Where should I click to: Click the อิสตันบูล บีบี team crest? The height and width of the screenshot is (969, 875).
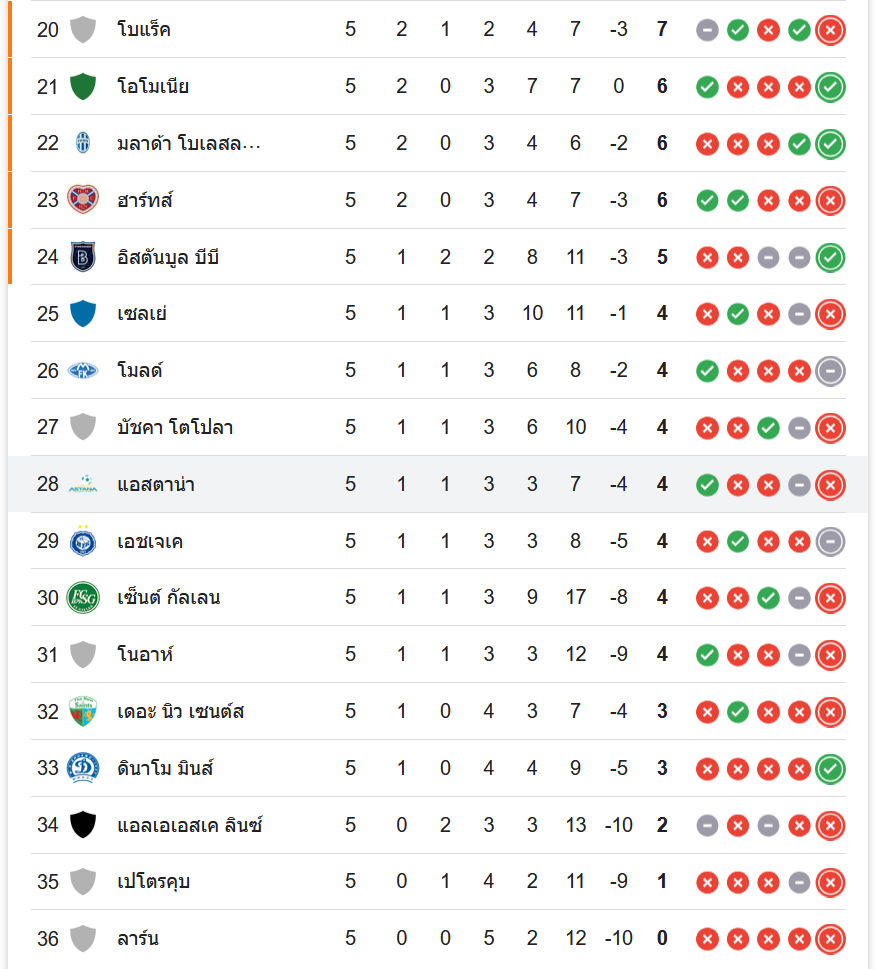click(83, 257)
